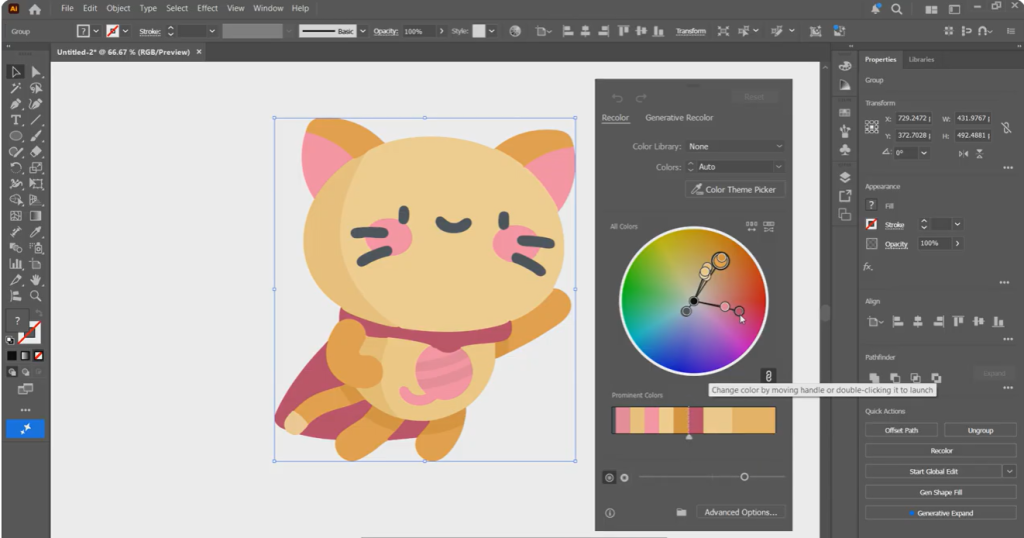Click Flip Horizontal icon in Transform section

(963, 153)
